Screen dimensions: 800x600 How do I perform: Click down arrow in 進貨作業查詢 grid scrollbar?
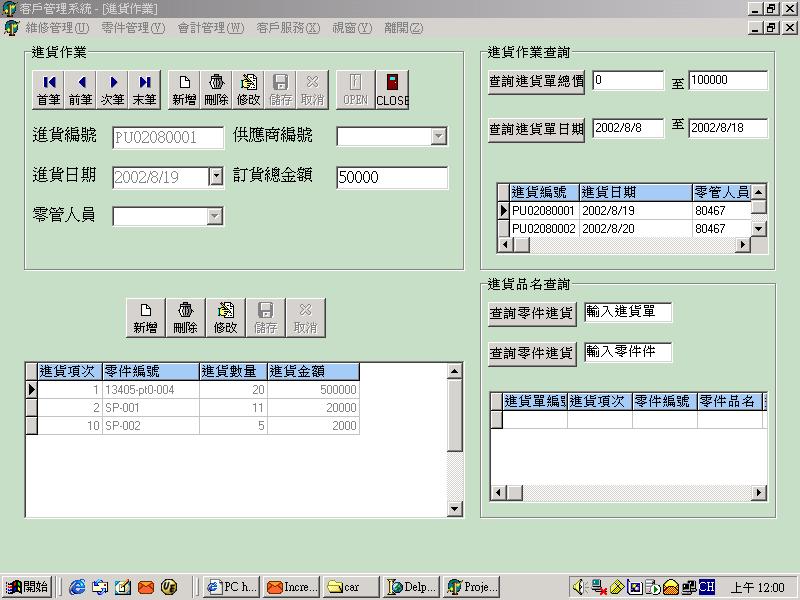point(759,229)
